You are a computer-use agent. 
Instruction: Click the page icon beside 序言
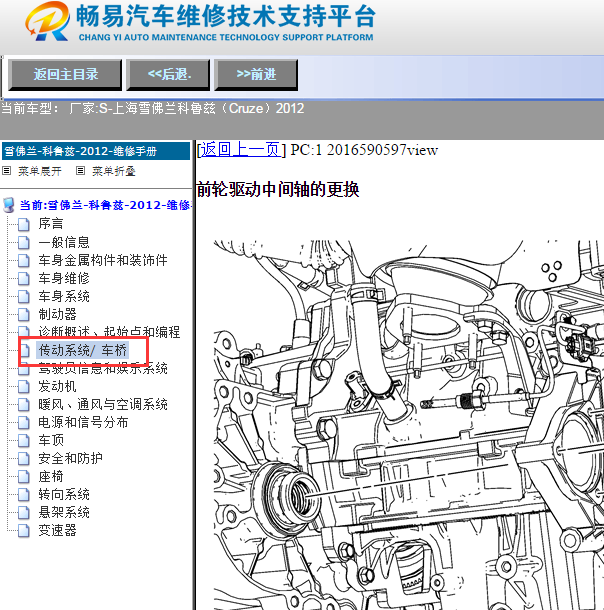[x=24, y=224]
